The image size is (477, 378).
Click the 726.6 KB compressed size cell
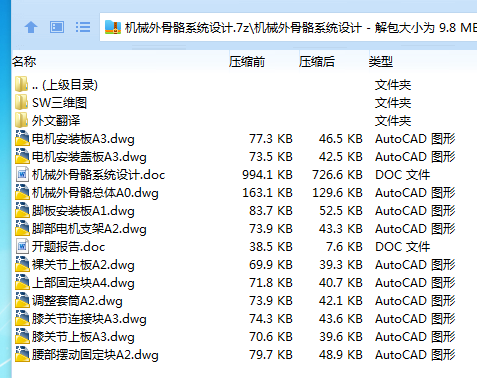(x=337, y=175)
